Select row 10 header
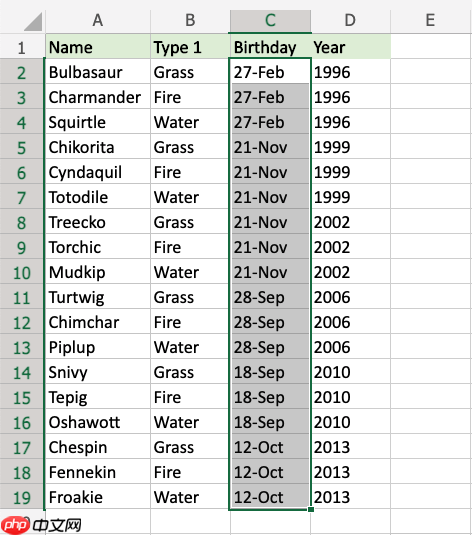 tap(22, 272)
